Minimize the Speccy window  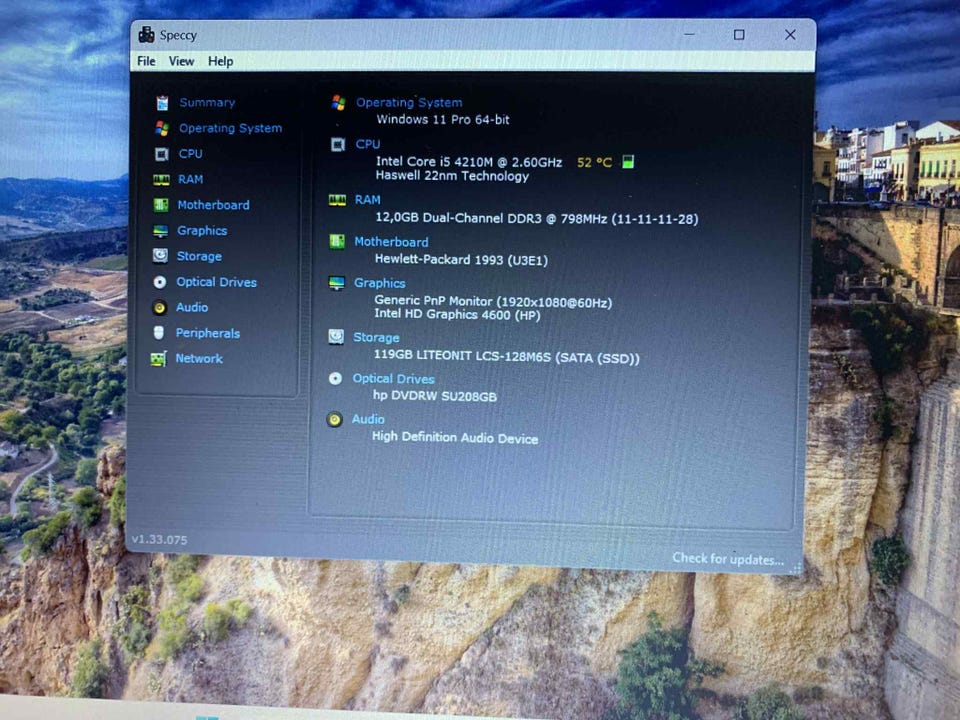[x=689, y=34]
